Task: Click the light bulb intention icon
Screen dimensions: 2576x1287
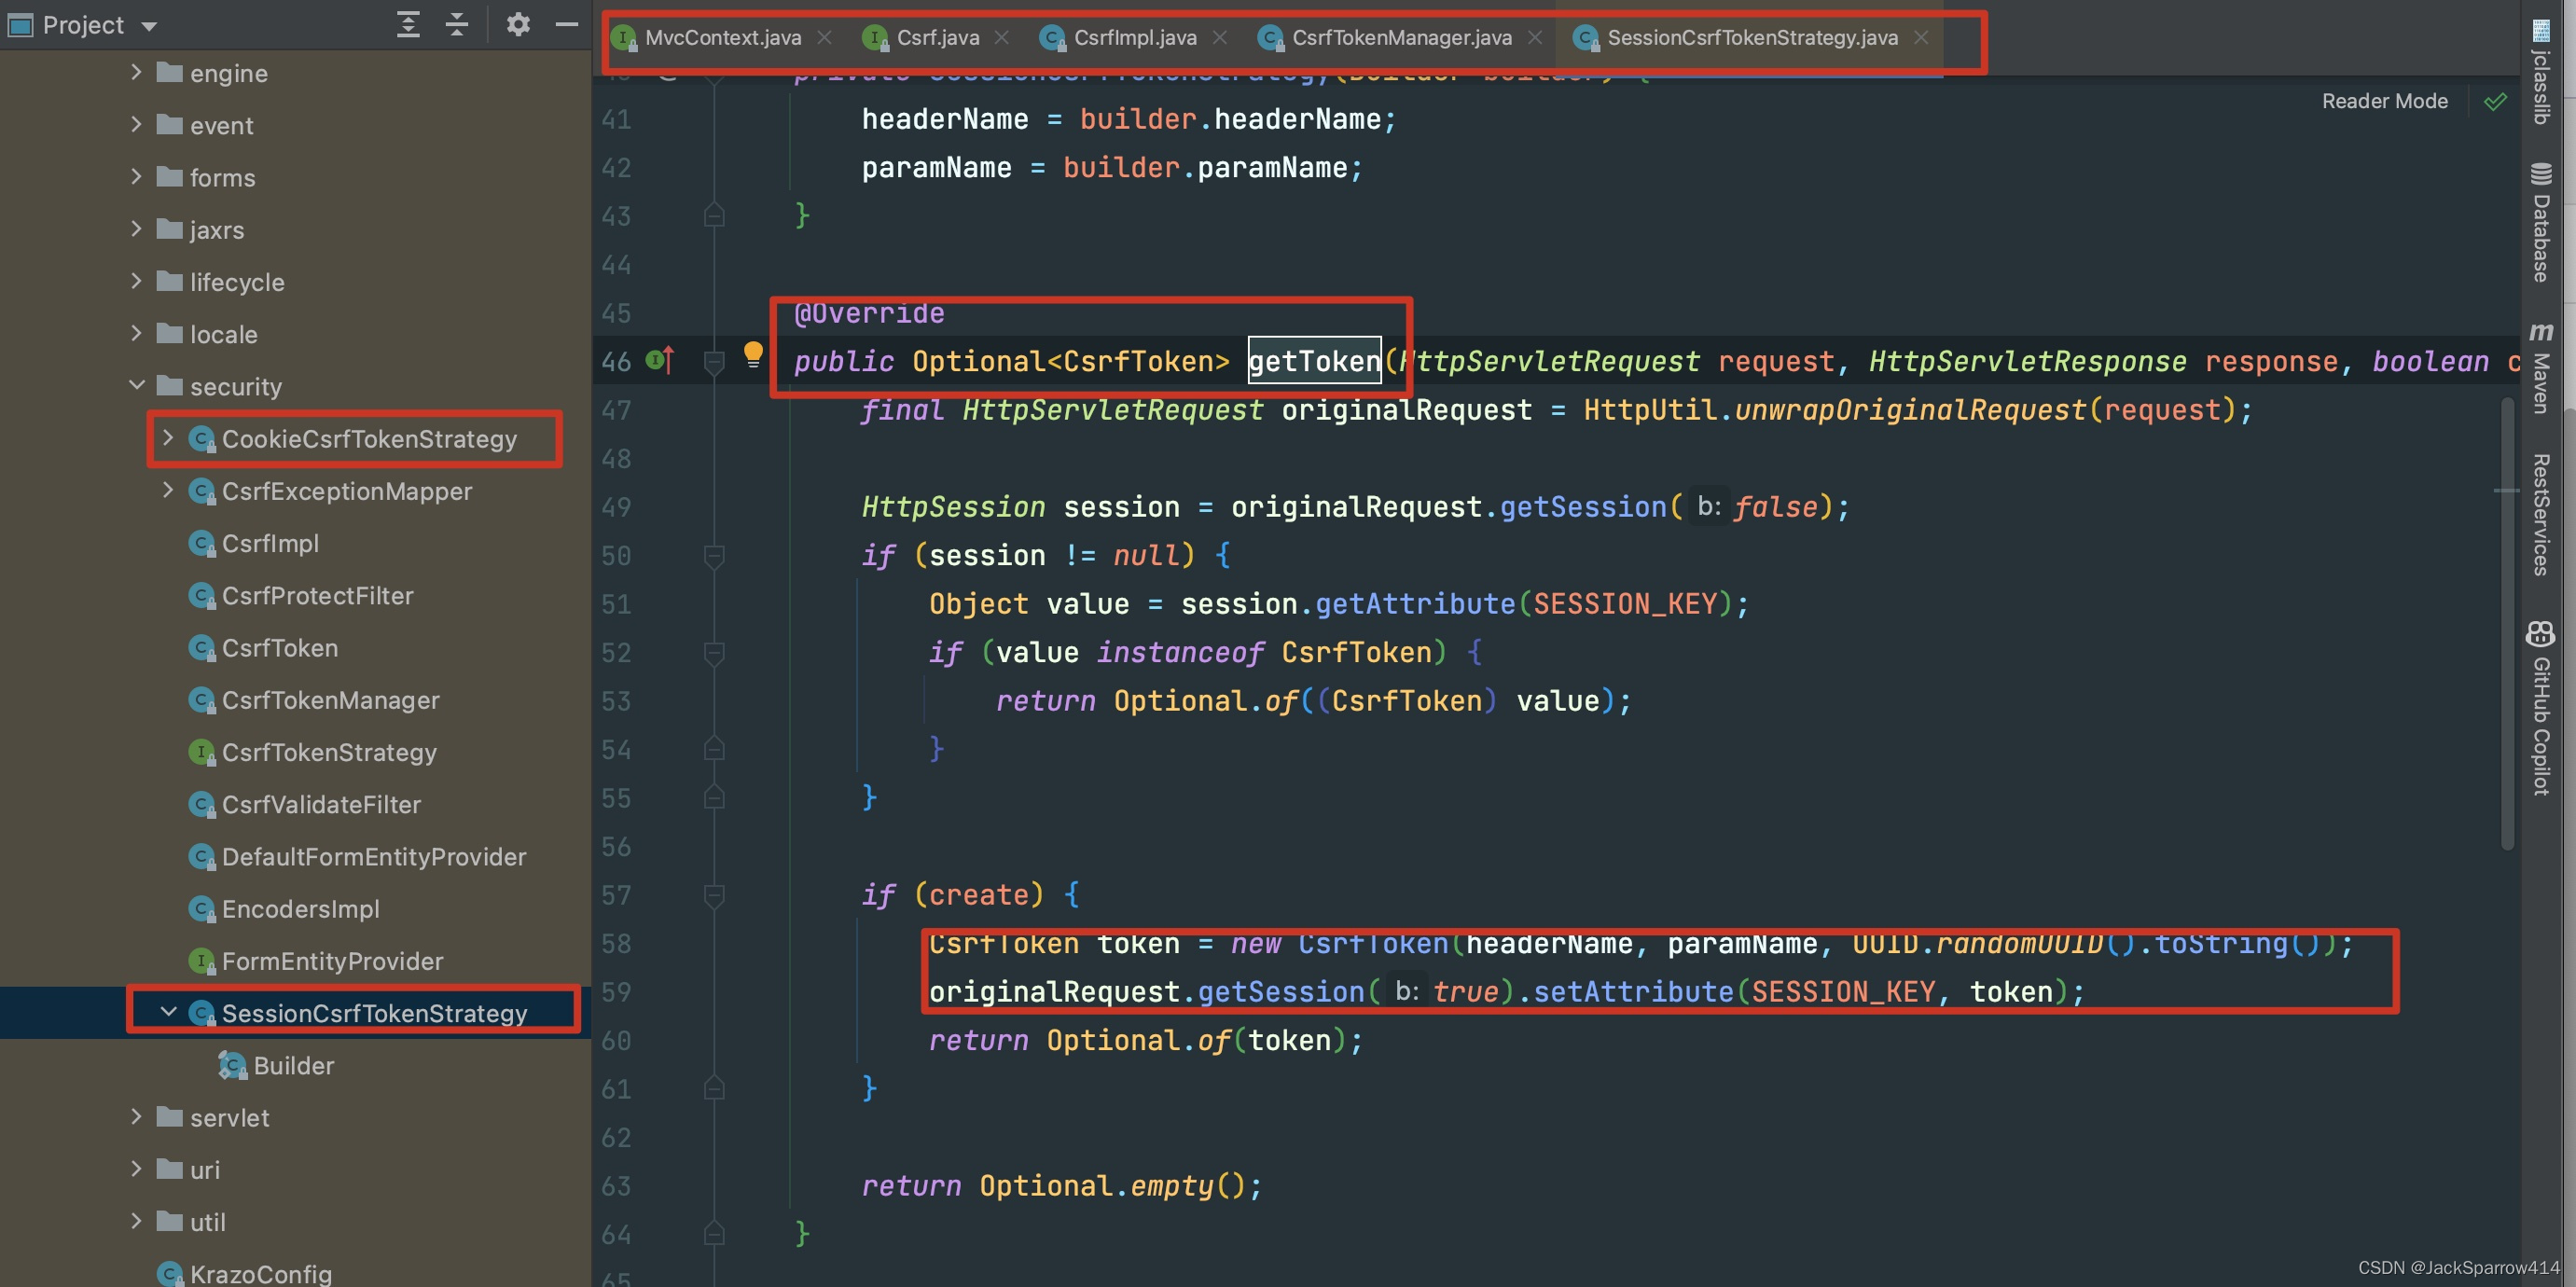Action: click(753, 354)
